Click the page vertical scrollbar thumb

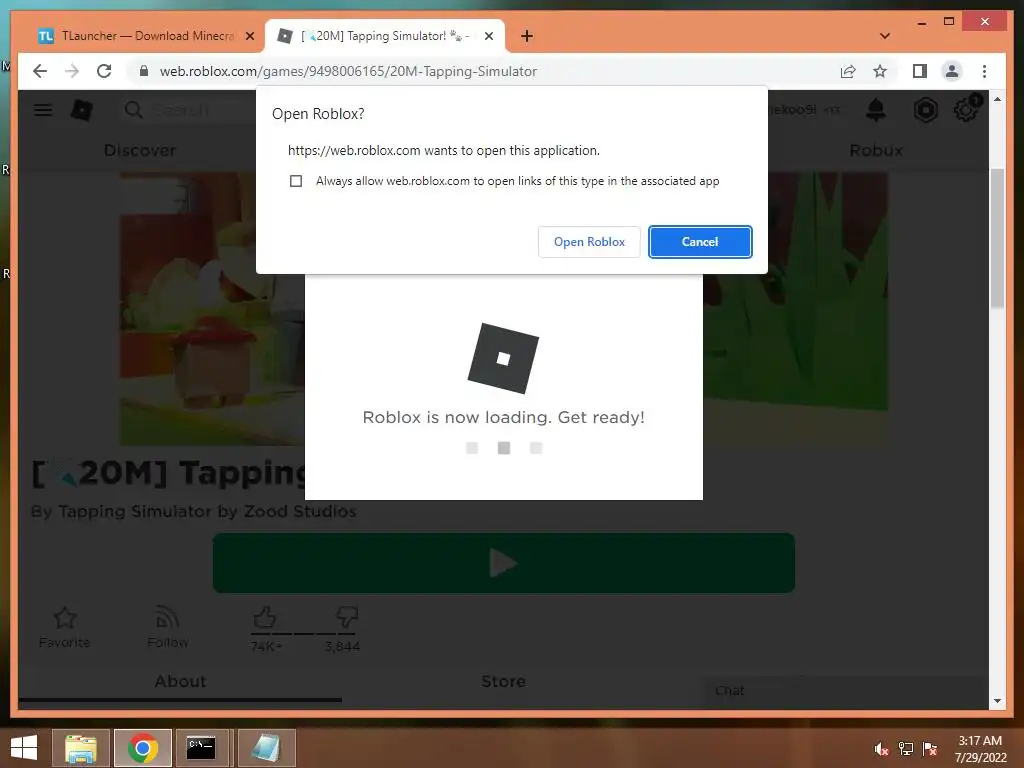coord(997,238)
